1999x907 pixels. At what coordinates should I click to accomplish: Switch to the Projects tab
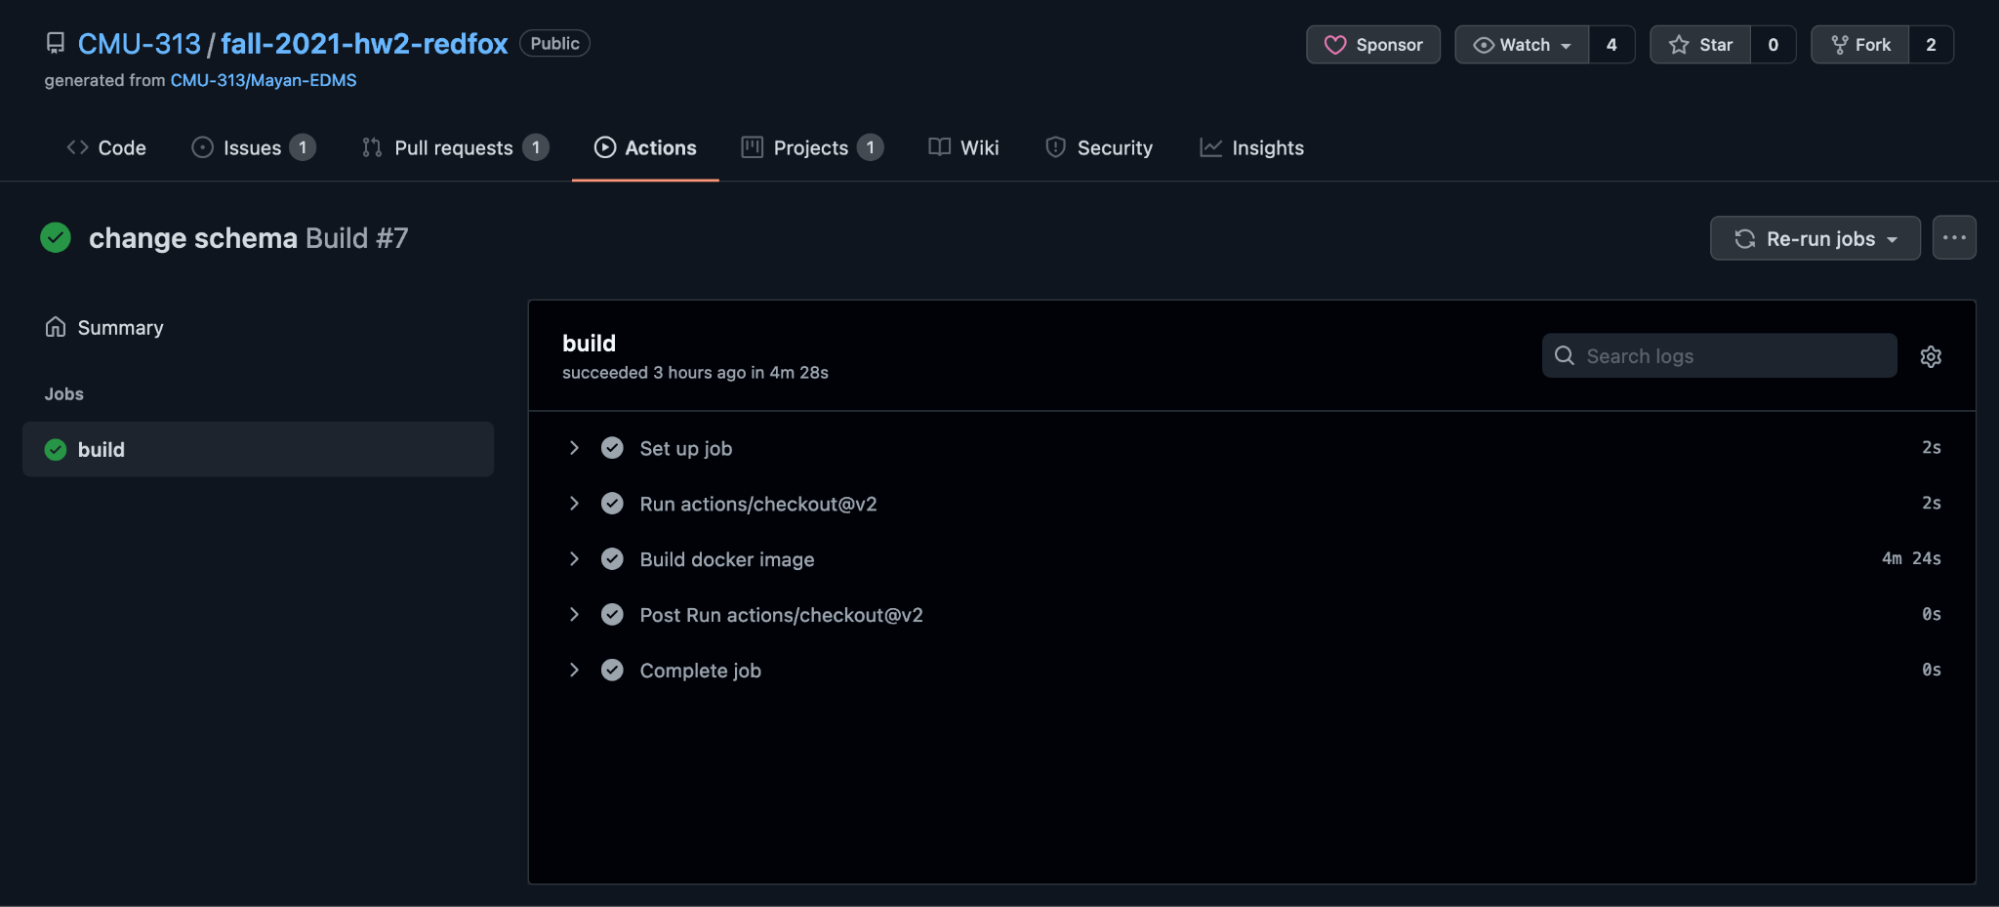tap(810, 147)
